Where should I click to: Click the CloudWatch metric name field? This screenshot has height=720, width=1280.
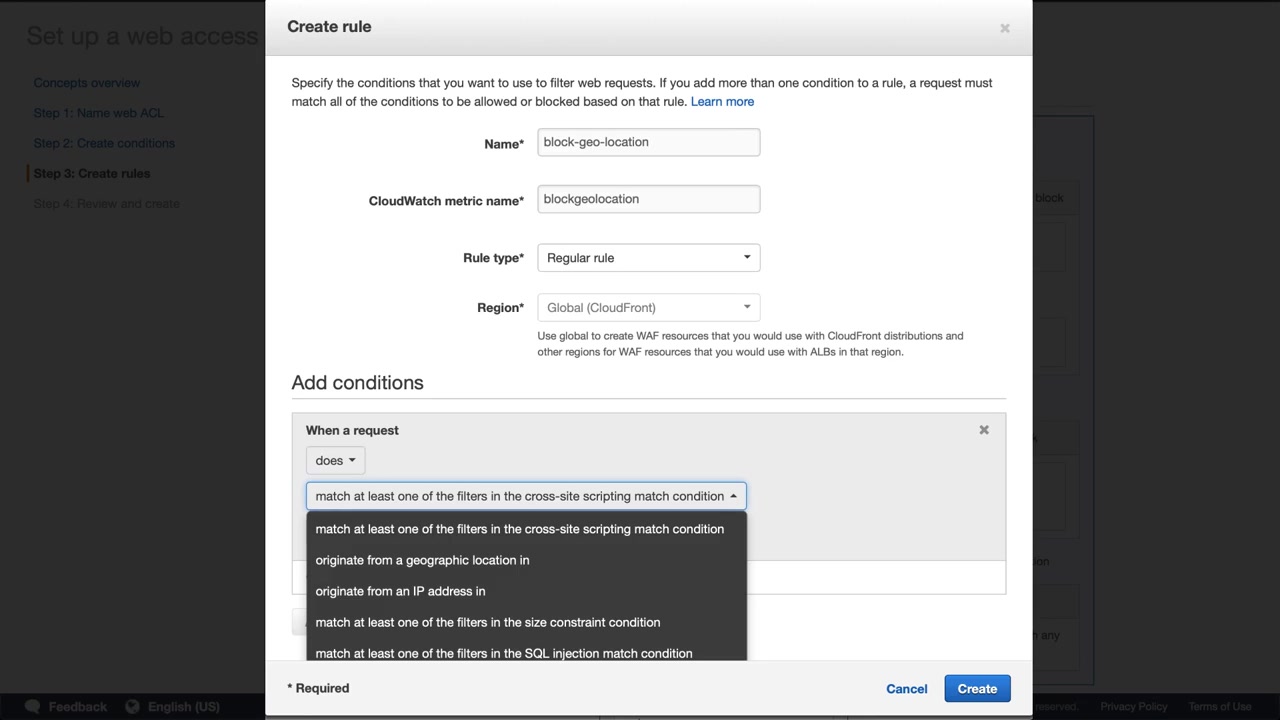(x=648, y=199)
